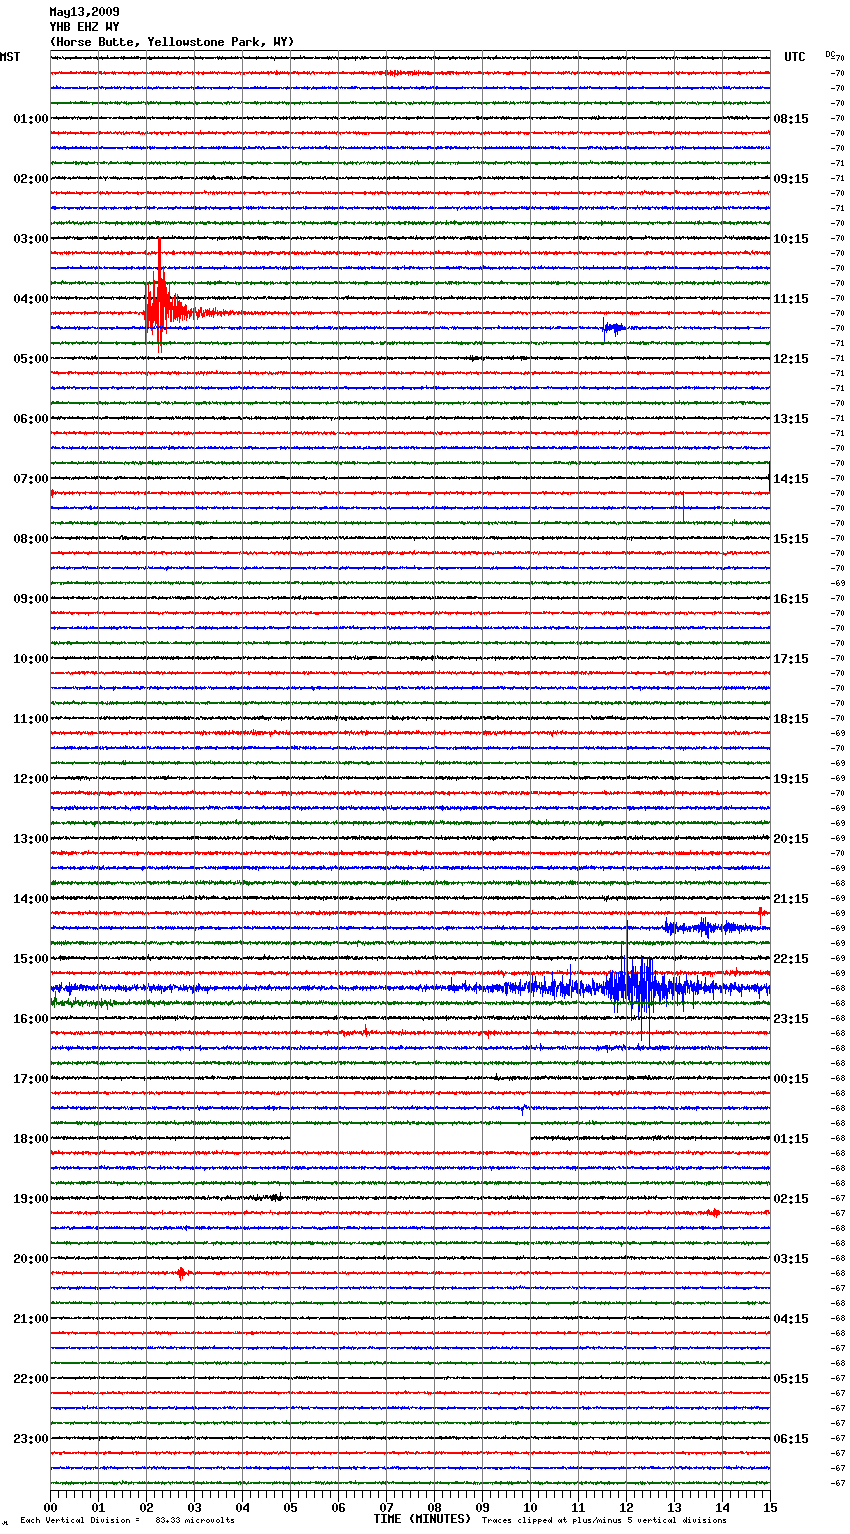Click the 21:15 UTC time label

(x=791, y=899)
